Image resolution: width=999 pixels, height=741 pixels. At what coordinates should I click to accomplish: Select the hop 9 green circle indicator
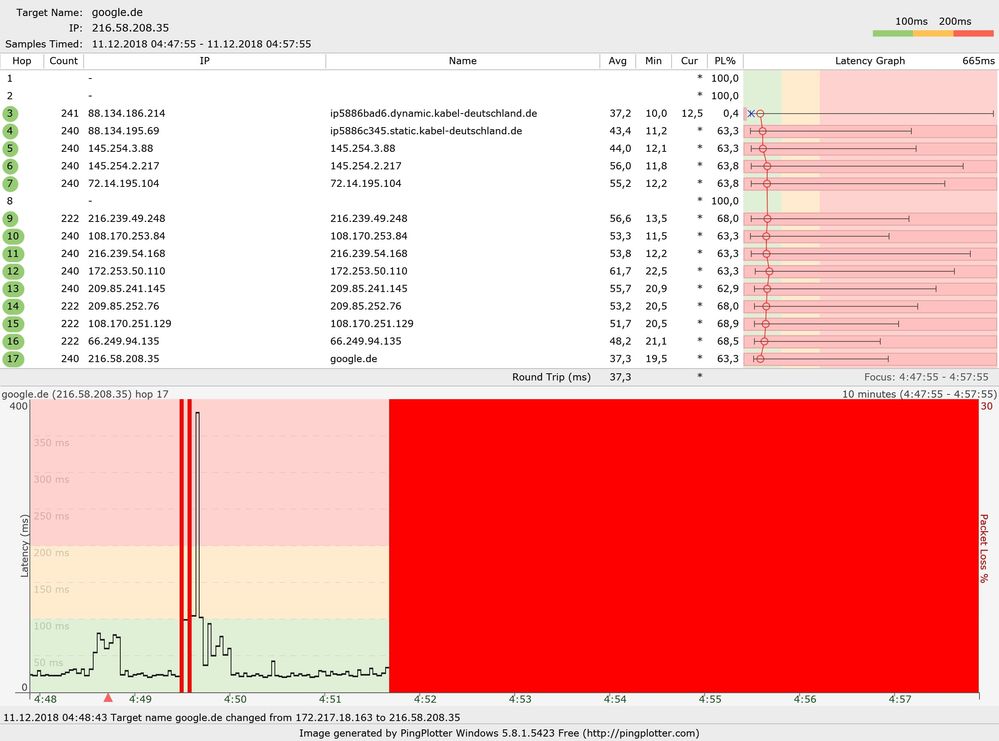tap(10, 218)
